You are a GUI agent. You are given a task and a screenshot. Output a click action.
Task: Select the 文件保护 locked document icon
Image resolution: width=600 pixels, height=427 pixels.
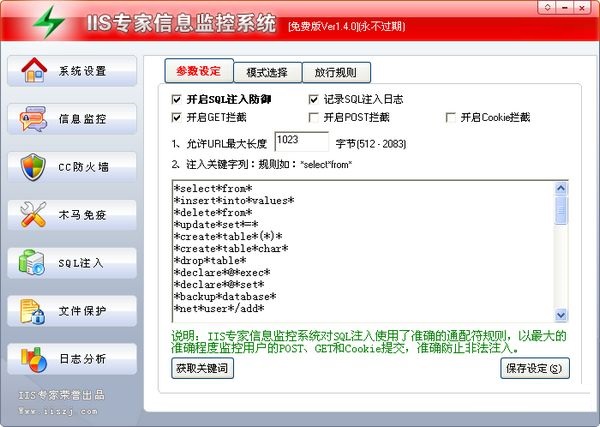click(x=33, y=311)
